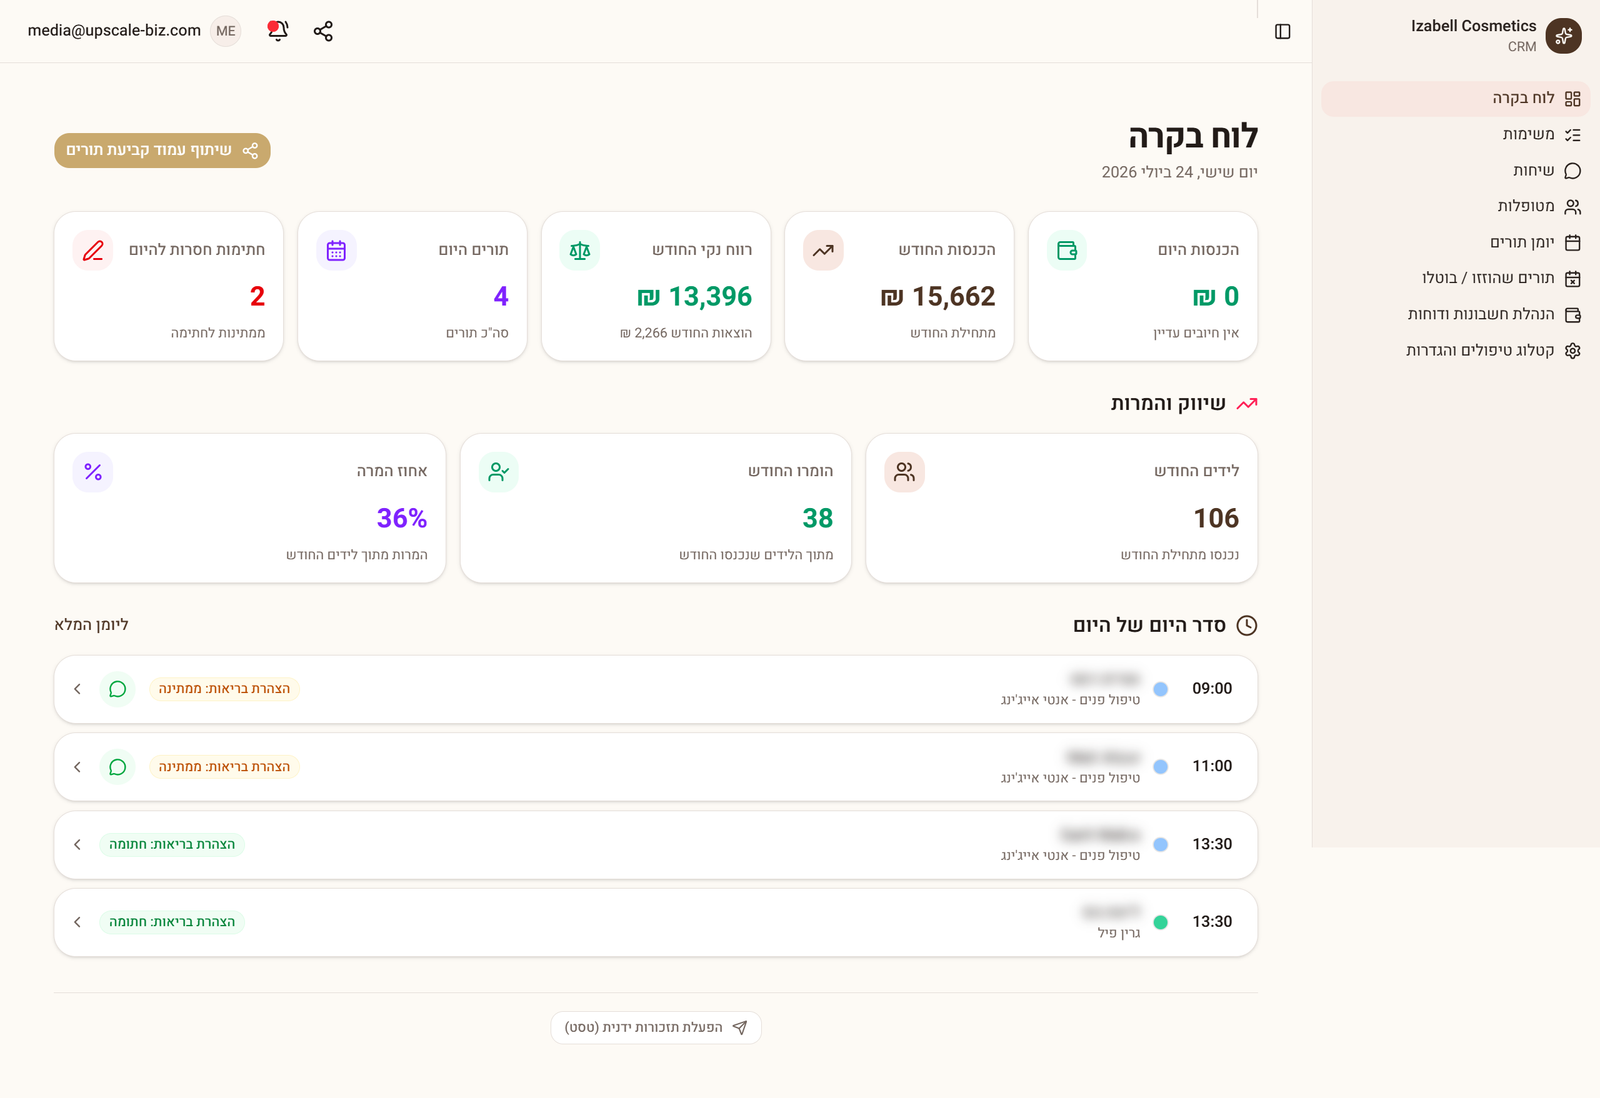This screenshot has height=1098, width=1600.
Task: Click שיתוף עמוד קביעת תורים button
Action: (x=162, y=150)
